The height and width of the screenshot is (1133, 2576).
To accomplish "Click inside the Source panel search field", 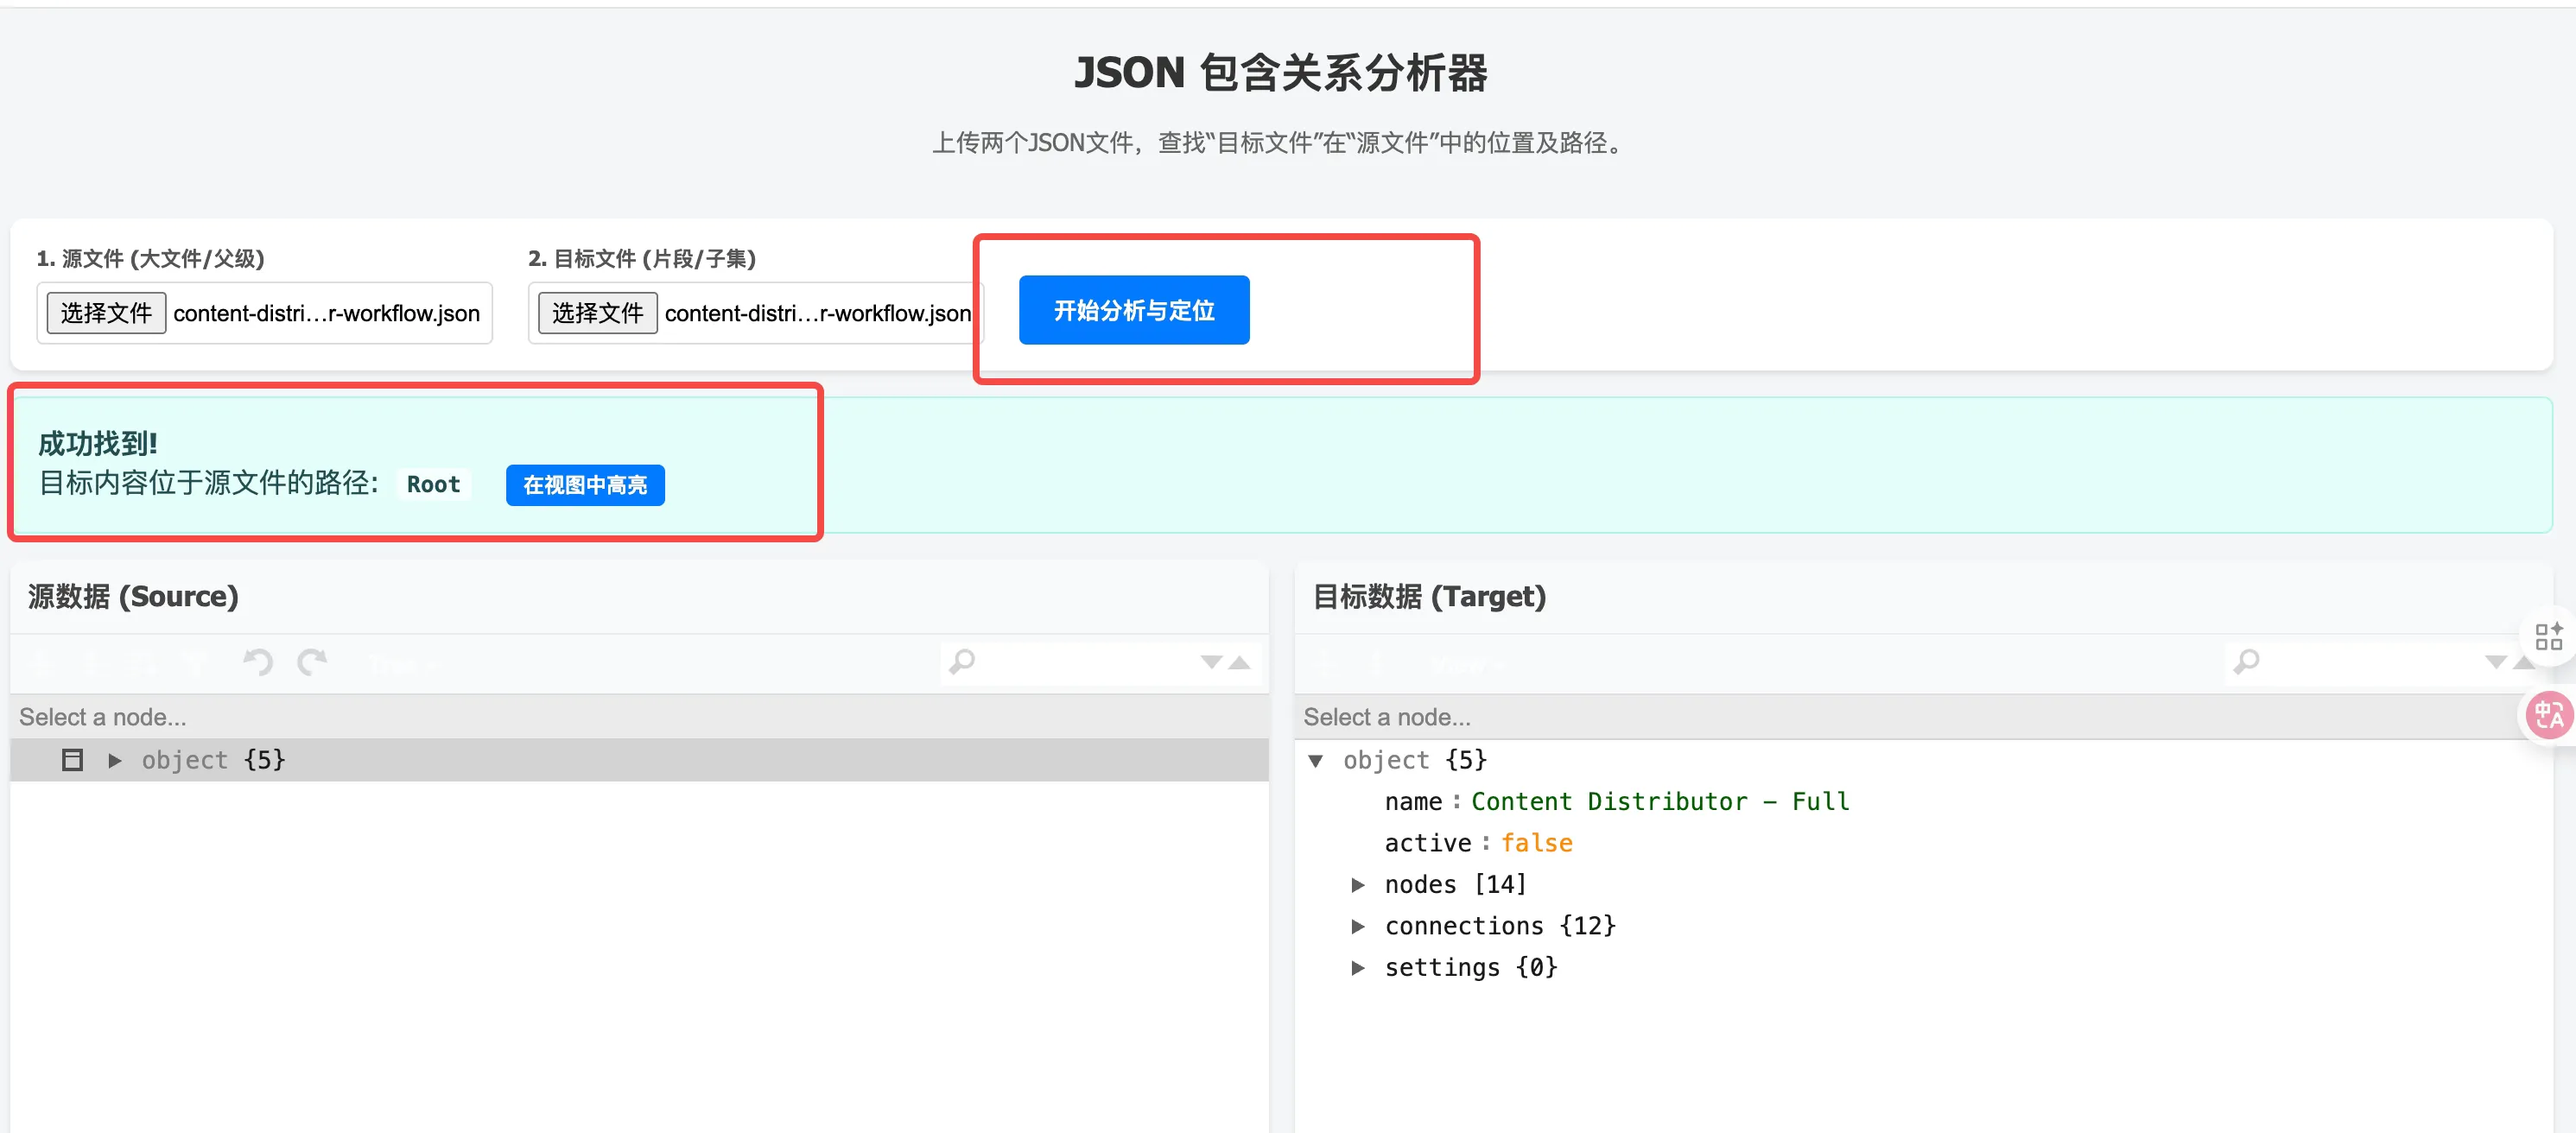I will coord(1080,662).
